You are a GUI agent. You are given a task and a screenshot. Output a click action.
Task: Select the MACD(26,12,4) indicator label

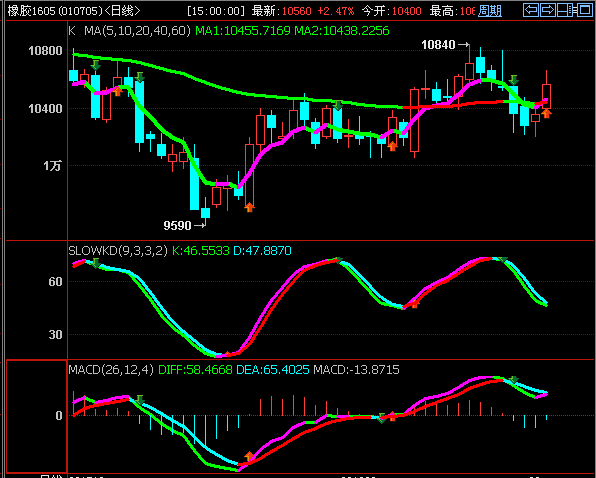click(111, 370)
